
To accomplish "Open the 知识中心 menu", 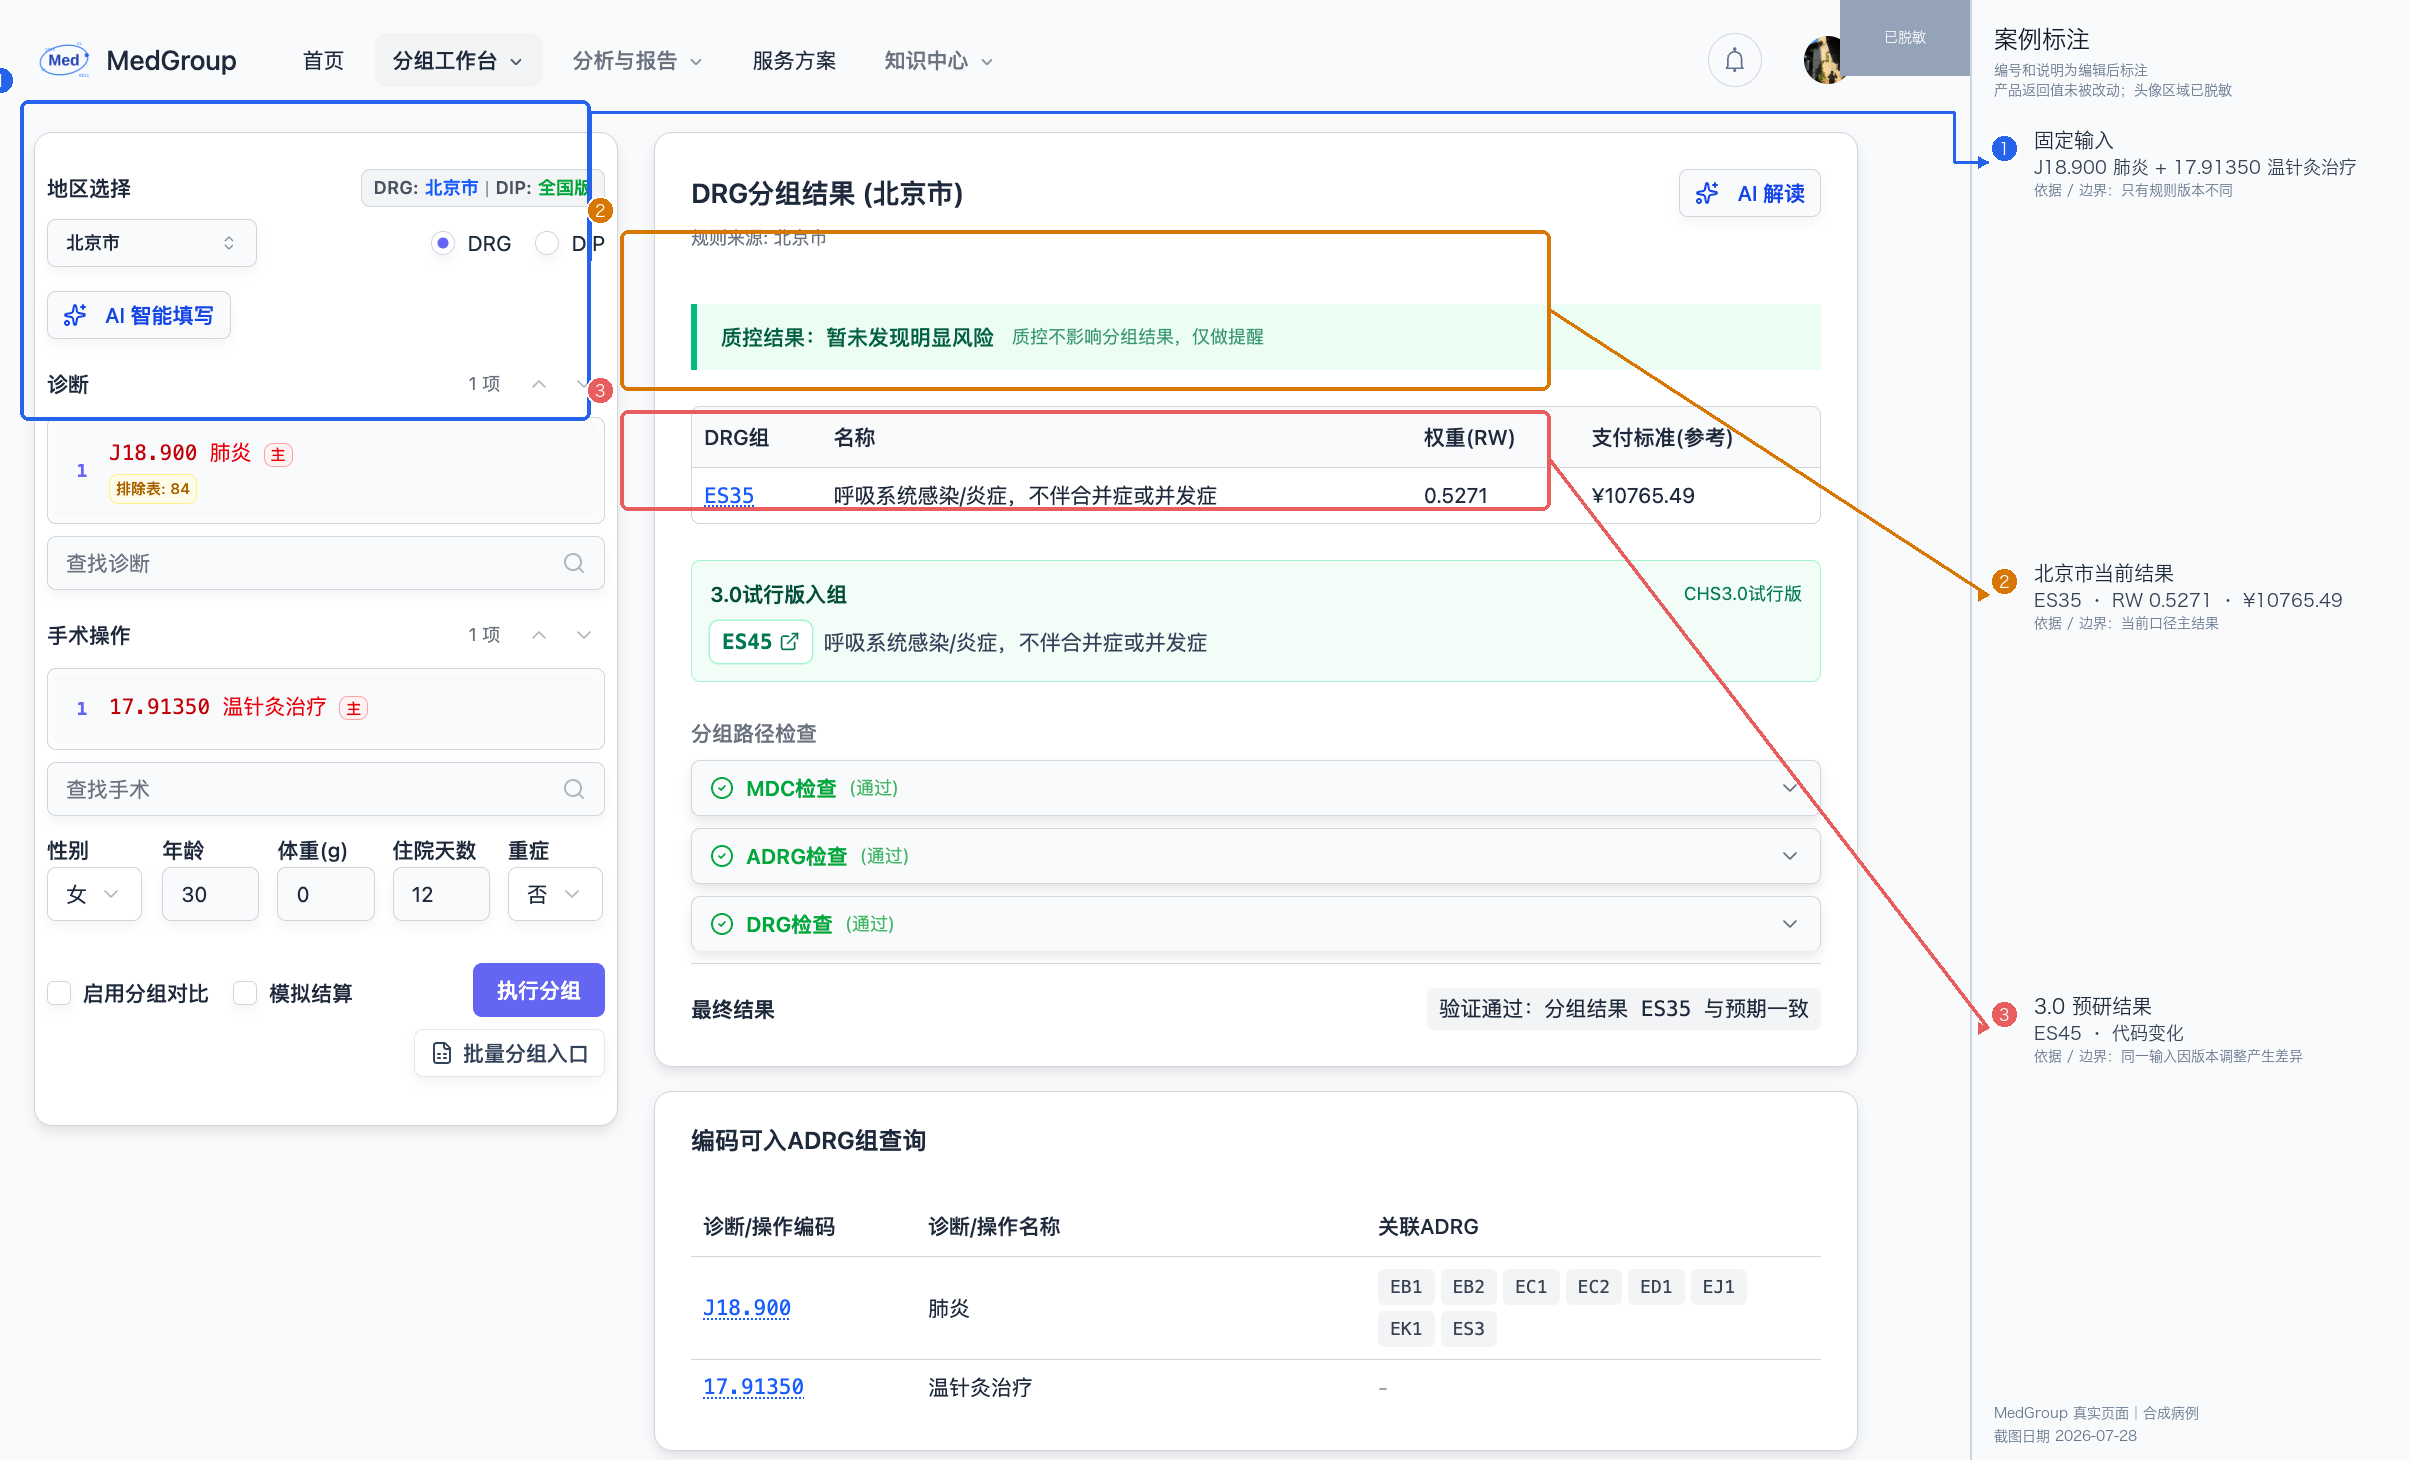I will click(938, 61).
